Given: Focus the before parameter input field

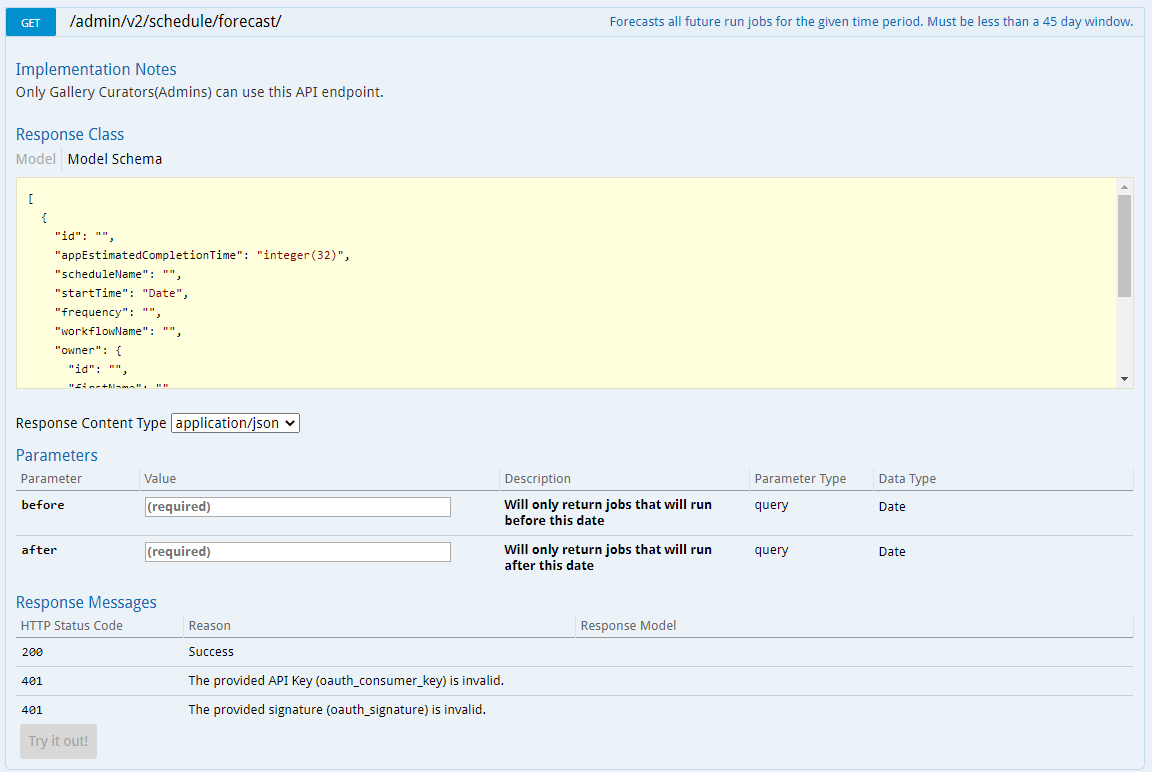Looking at the screenshot, I should [297, 507].
